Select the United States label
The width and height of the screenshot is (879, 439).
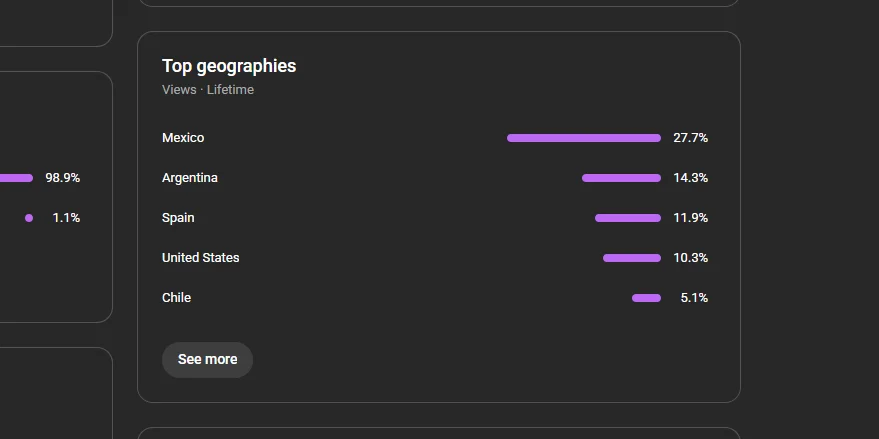coord(201,258)
